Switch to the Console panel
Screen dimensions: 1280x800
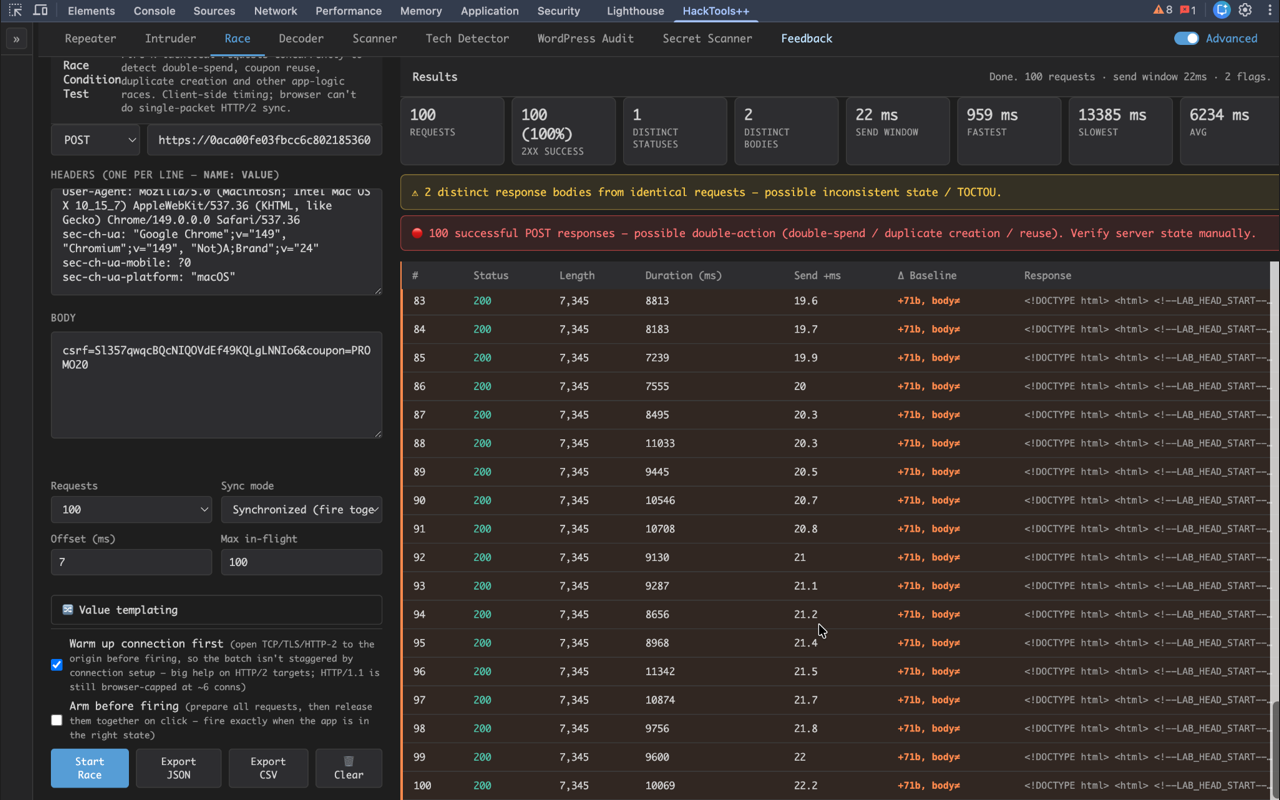point(154,11)
